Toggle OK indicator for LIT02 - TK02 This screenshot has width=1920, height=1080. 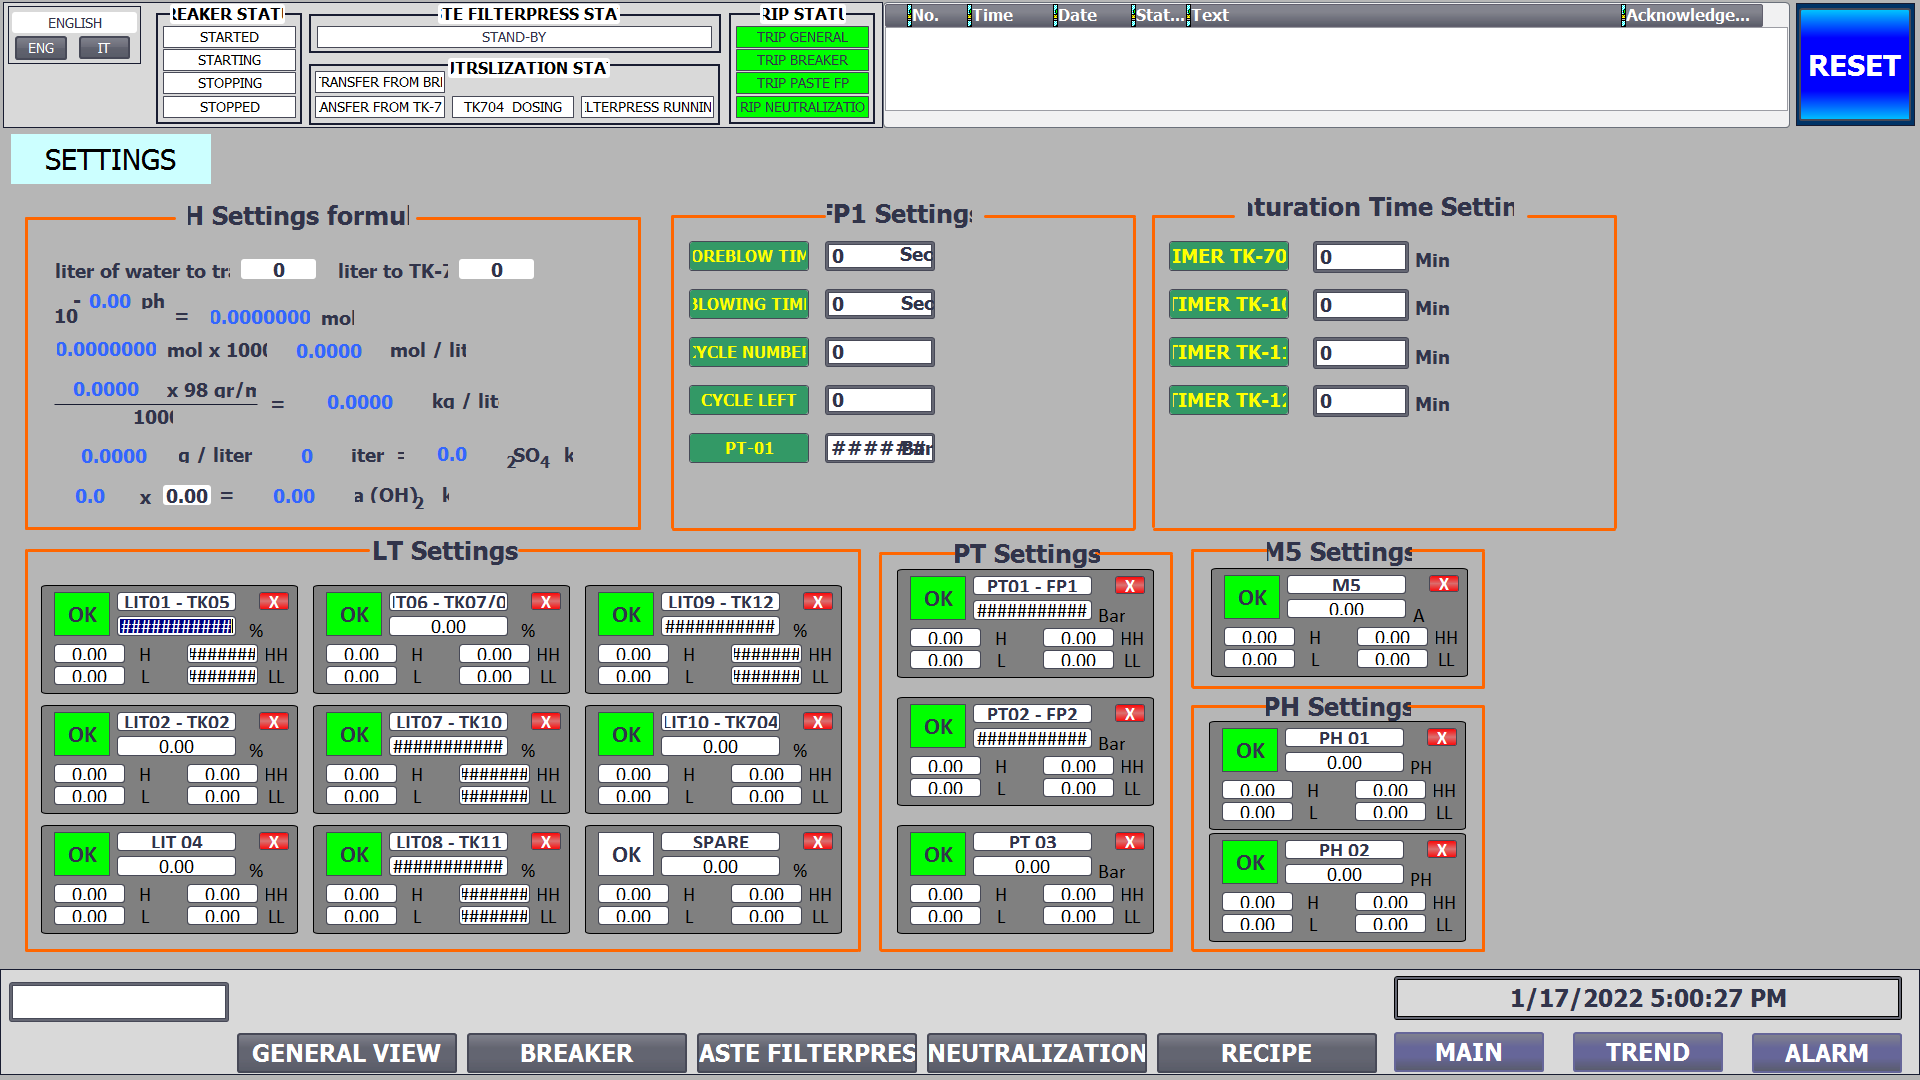(82, 735)
